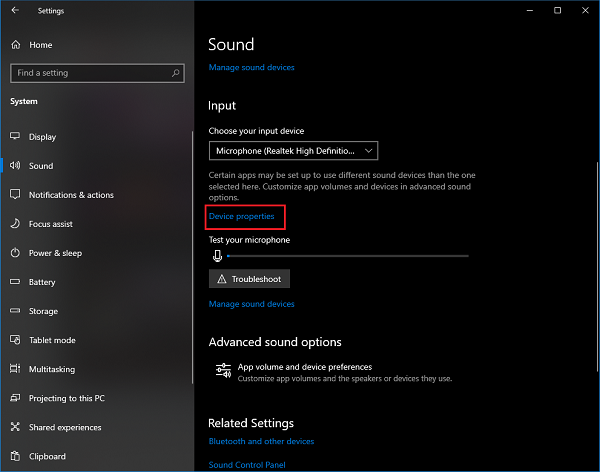Open the Multitasking settings page
Image resolution: width=600 pixels, height=472 pixels.
[52, 369]
